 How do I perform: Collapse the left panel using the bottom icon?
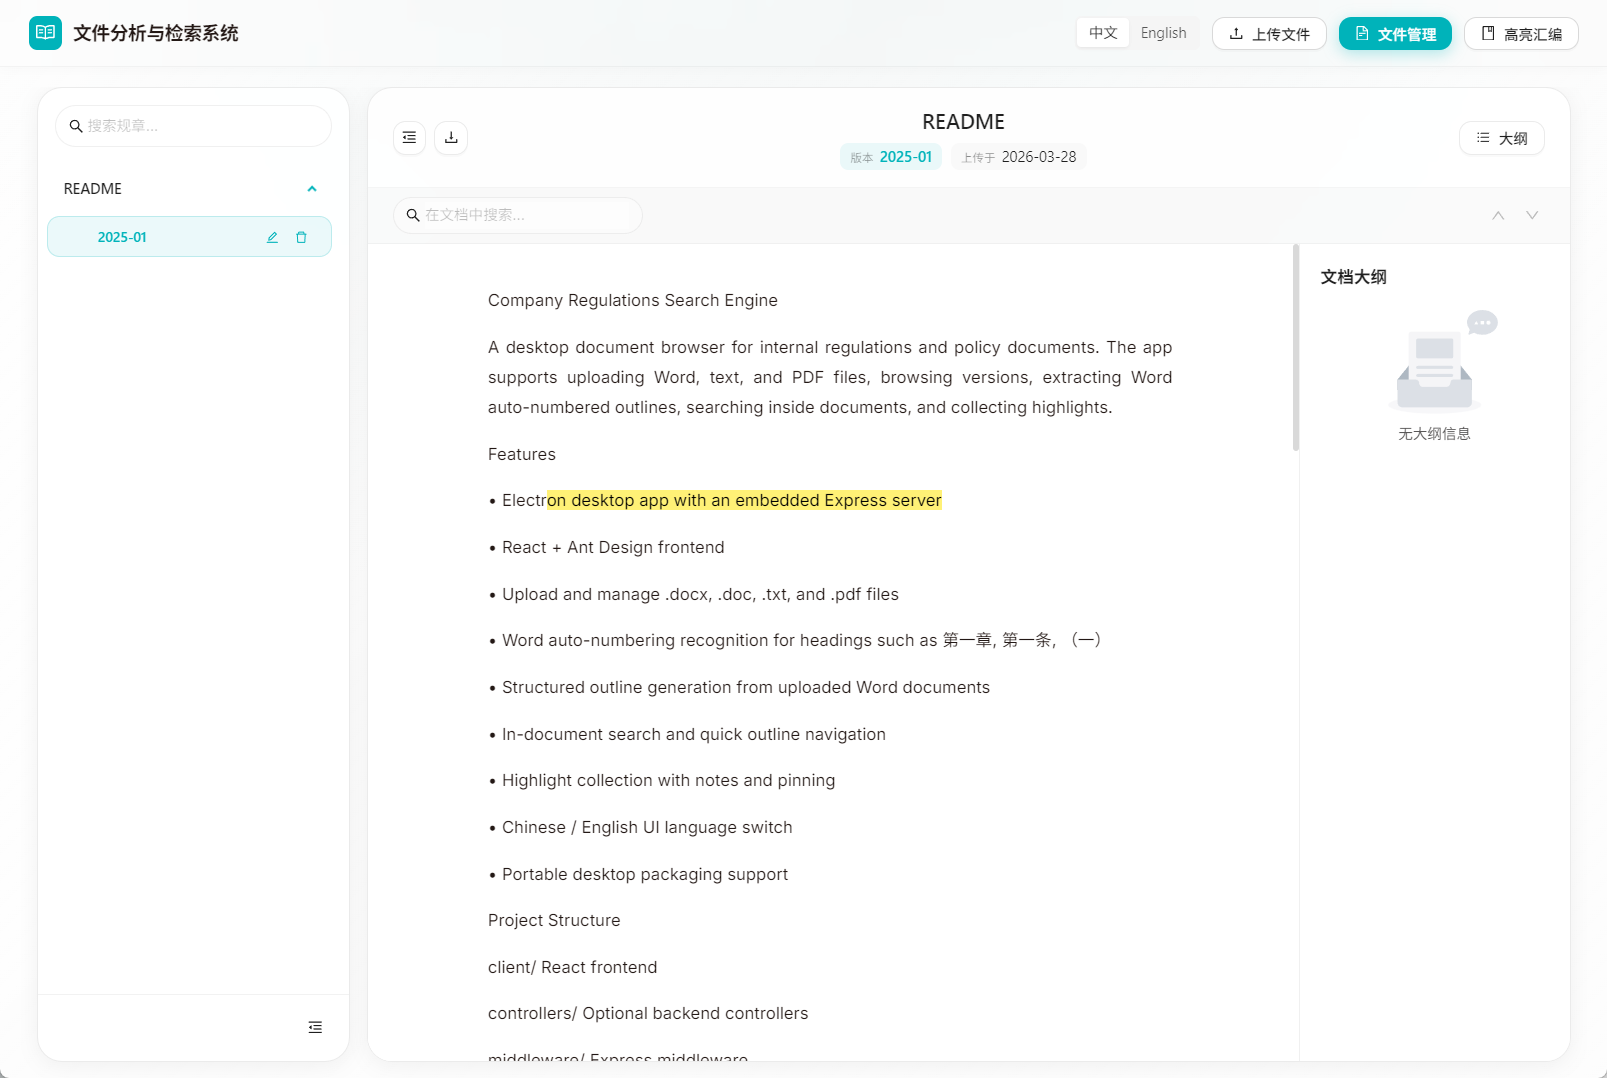coord(315,1027)
